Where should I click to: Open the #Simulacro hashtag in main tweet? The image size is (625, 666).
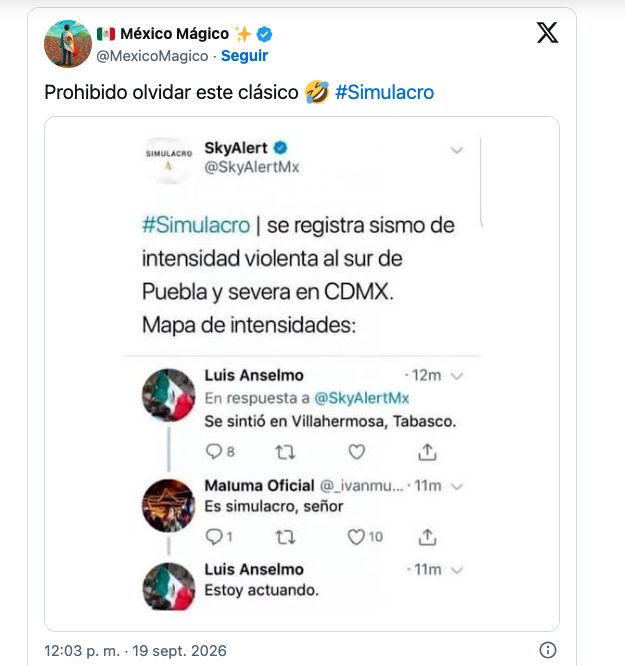(385, 92)
